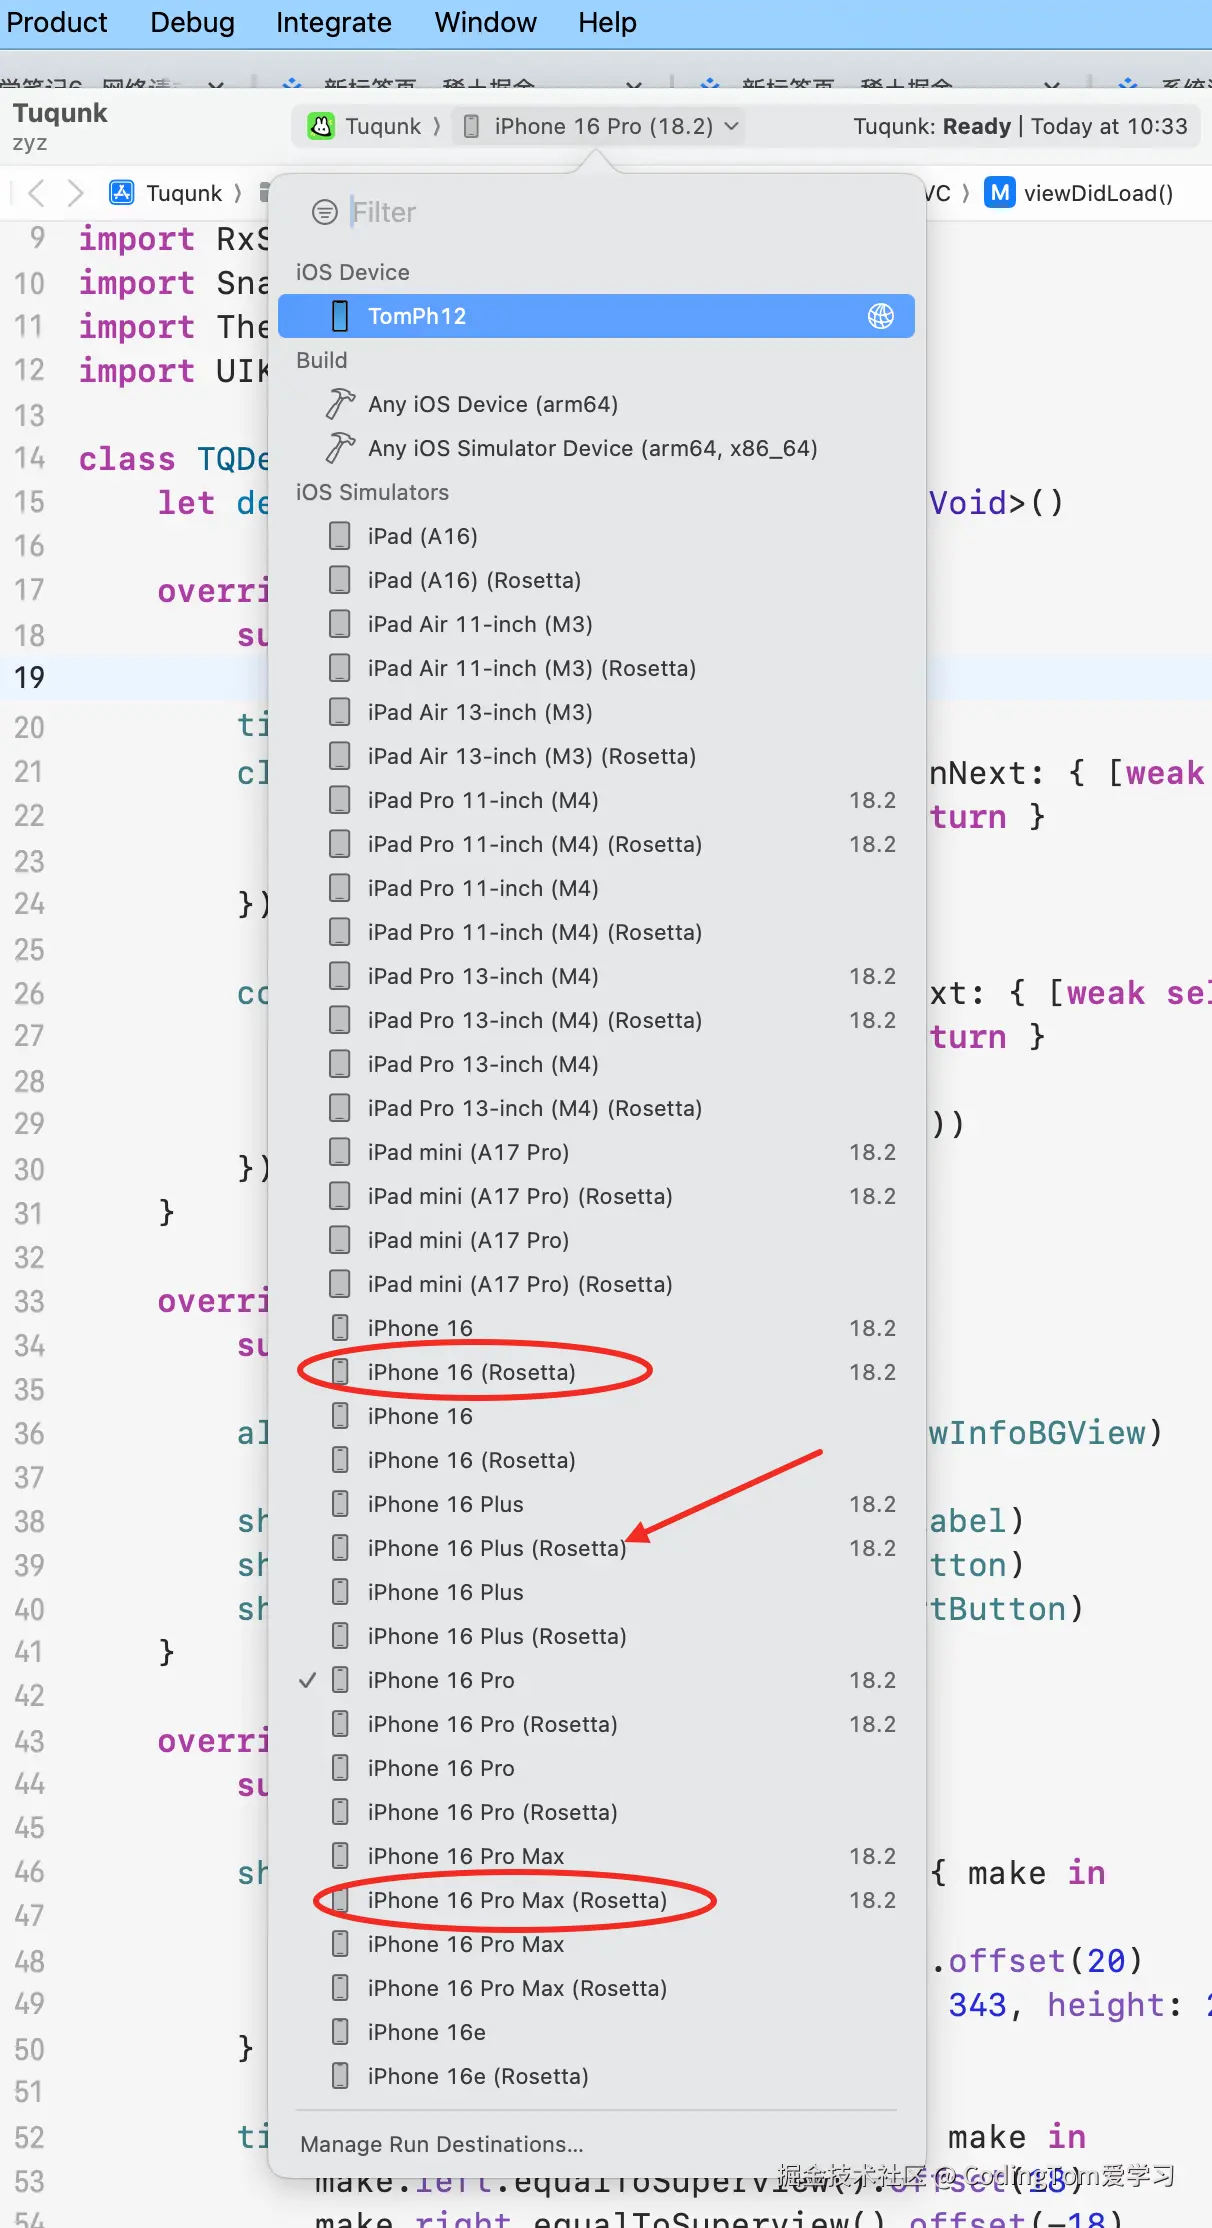Viewport: 1212px width, 2228px height.
Task: Click the Tuqunk breadcrumb in the jump bar
Action: [x=184, y=193]
